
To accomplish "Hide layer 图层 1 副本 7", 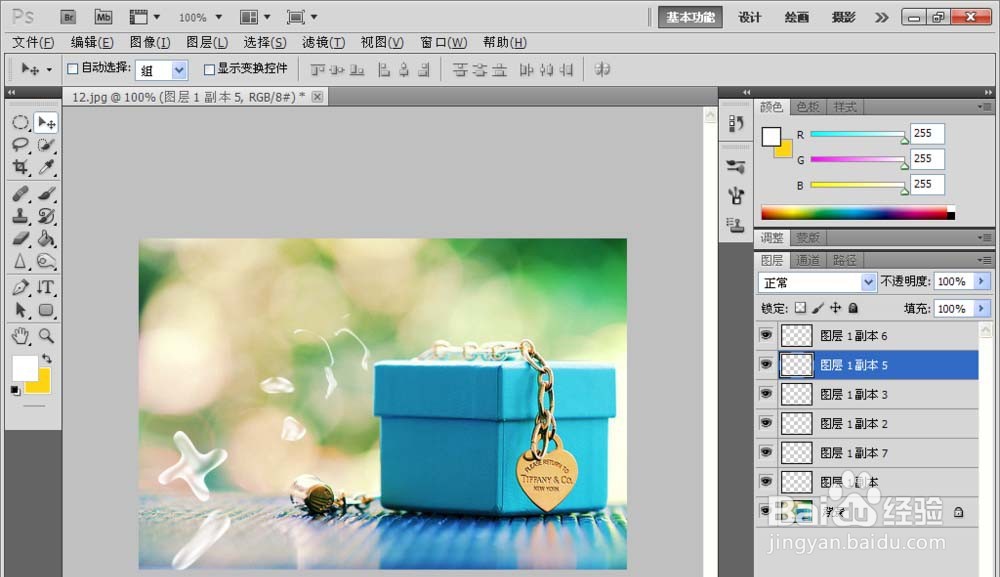I will pyautogui.click(x=766, y=452).
